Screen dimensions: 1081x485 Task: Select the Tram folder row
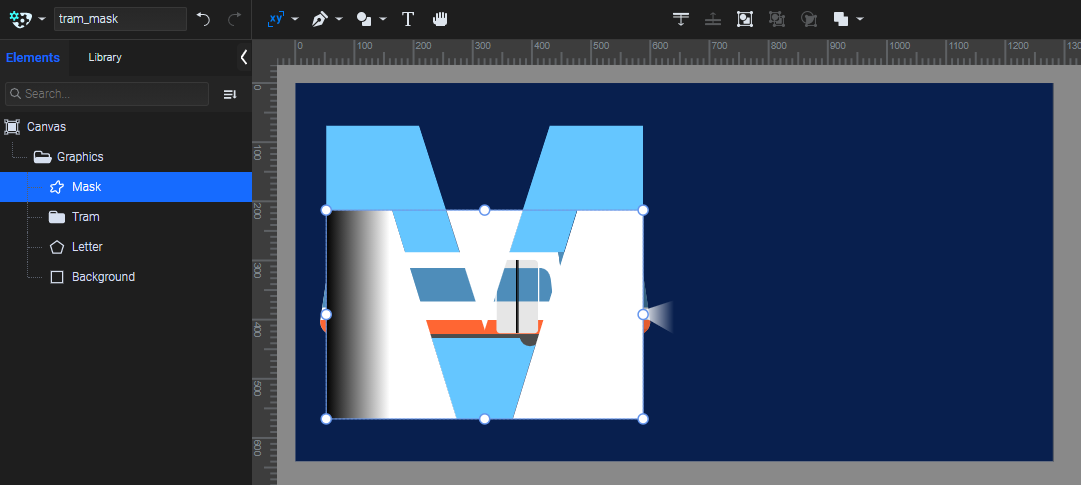point(125,217)
